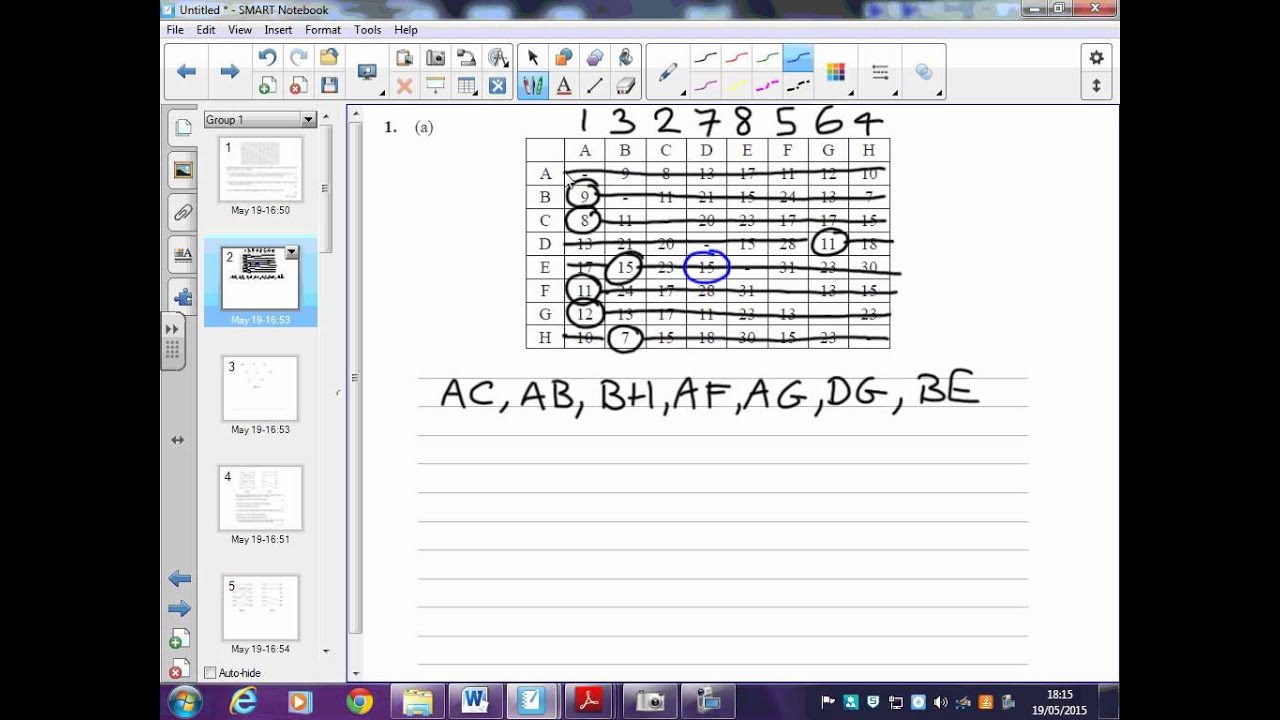Viewport: 1280px width, 720px height.
Task: Move the toolbar using the up-down arrow icon
Action: pyautogui.click(x=1096, y=86)
